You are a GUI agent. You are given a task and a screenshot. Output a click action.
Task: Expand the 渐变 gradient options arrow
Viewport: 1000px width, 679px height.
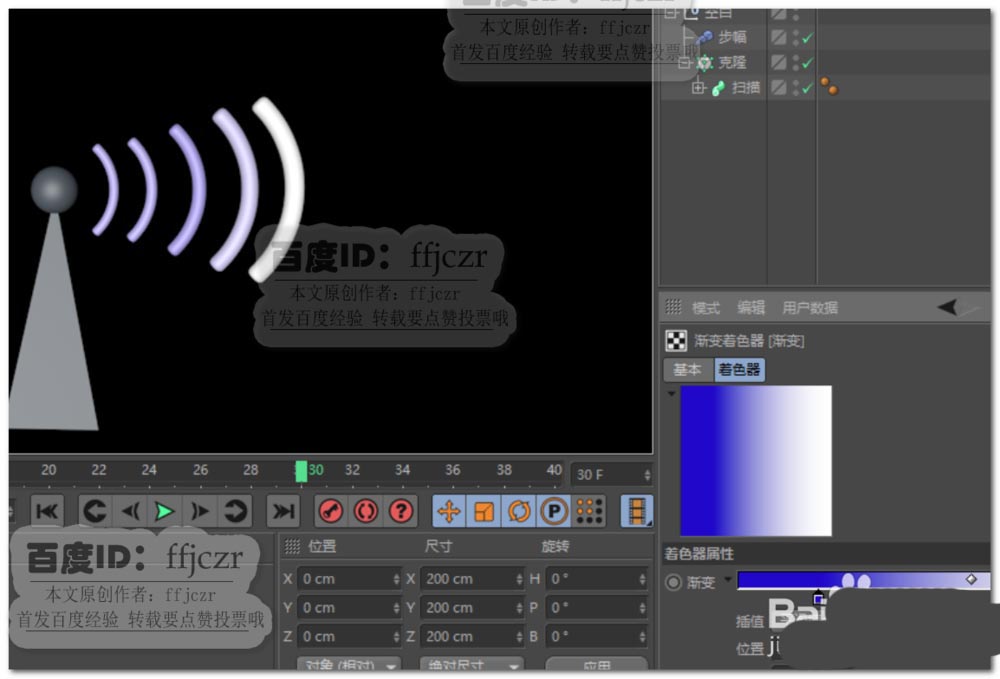point(728,580)
